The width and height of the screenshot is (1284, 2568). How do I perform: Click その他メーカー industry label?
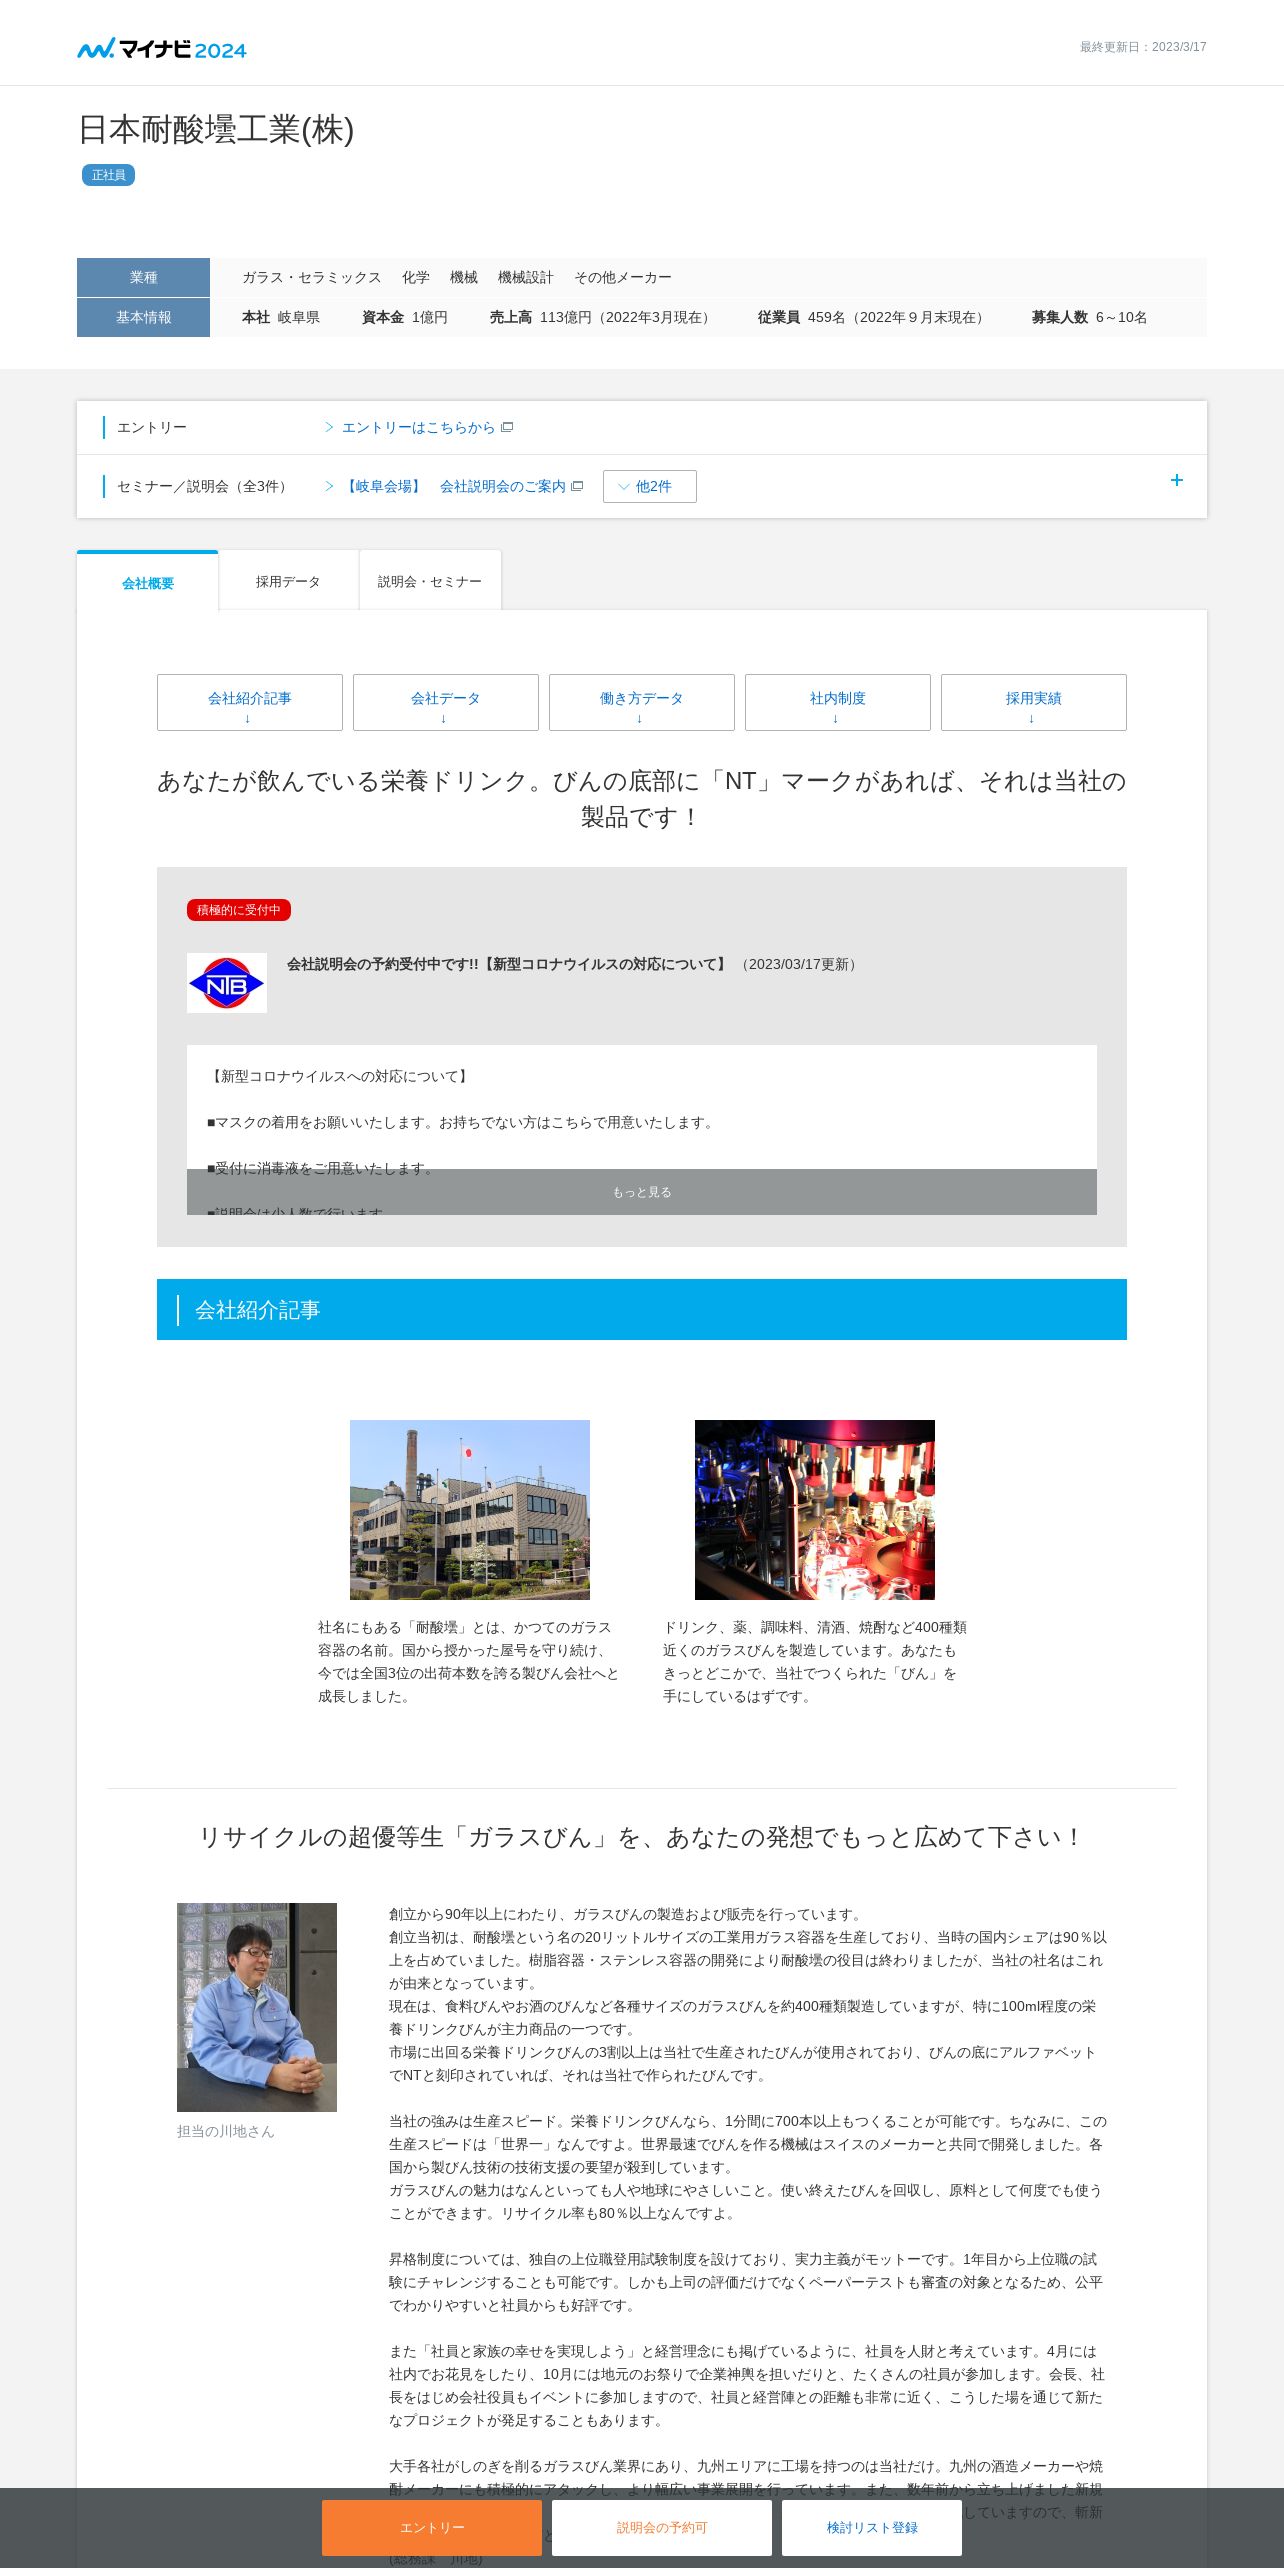click(623, 277)
